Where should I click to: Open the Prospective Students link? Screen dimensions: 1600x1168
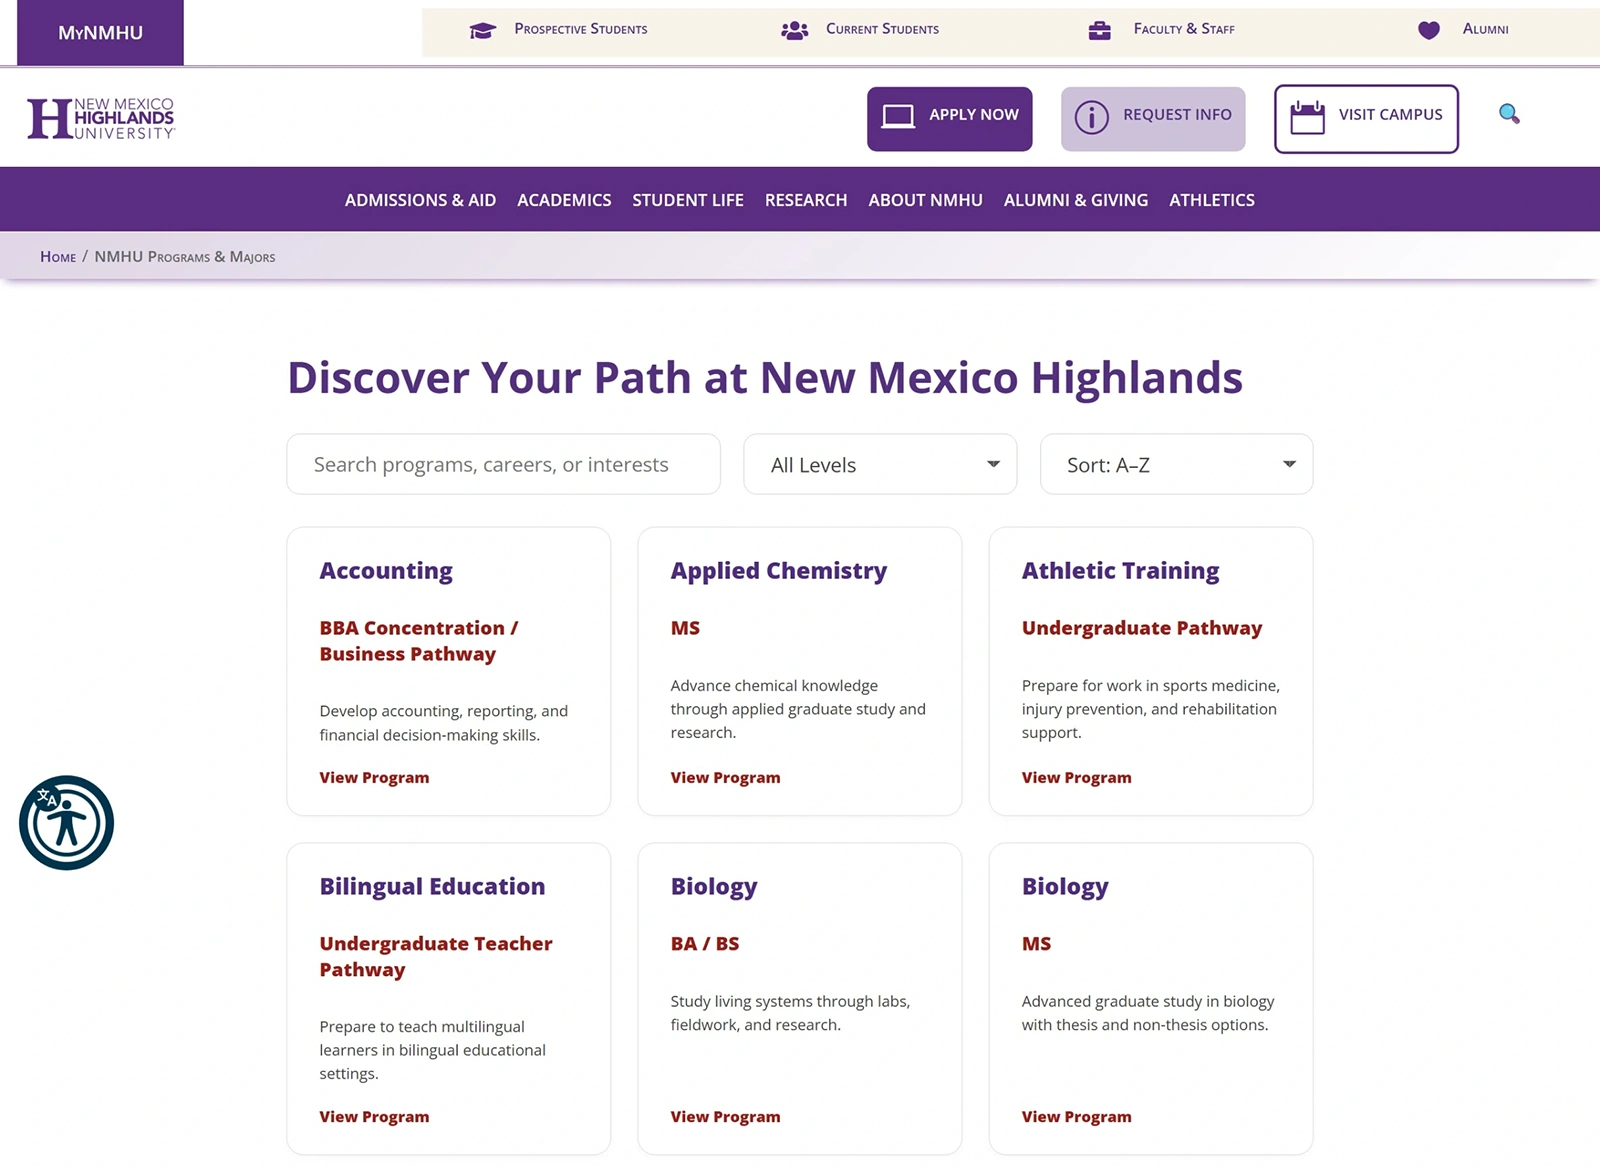pyautogui.click(x=581, y=29)
